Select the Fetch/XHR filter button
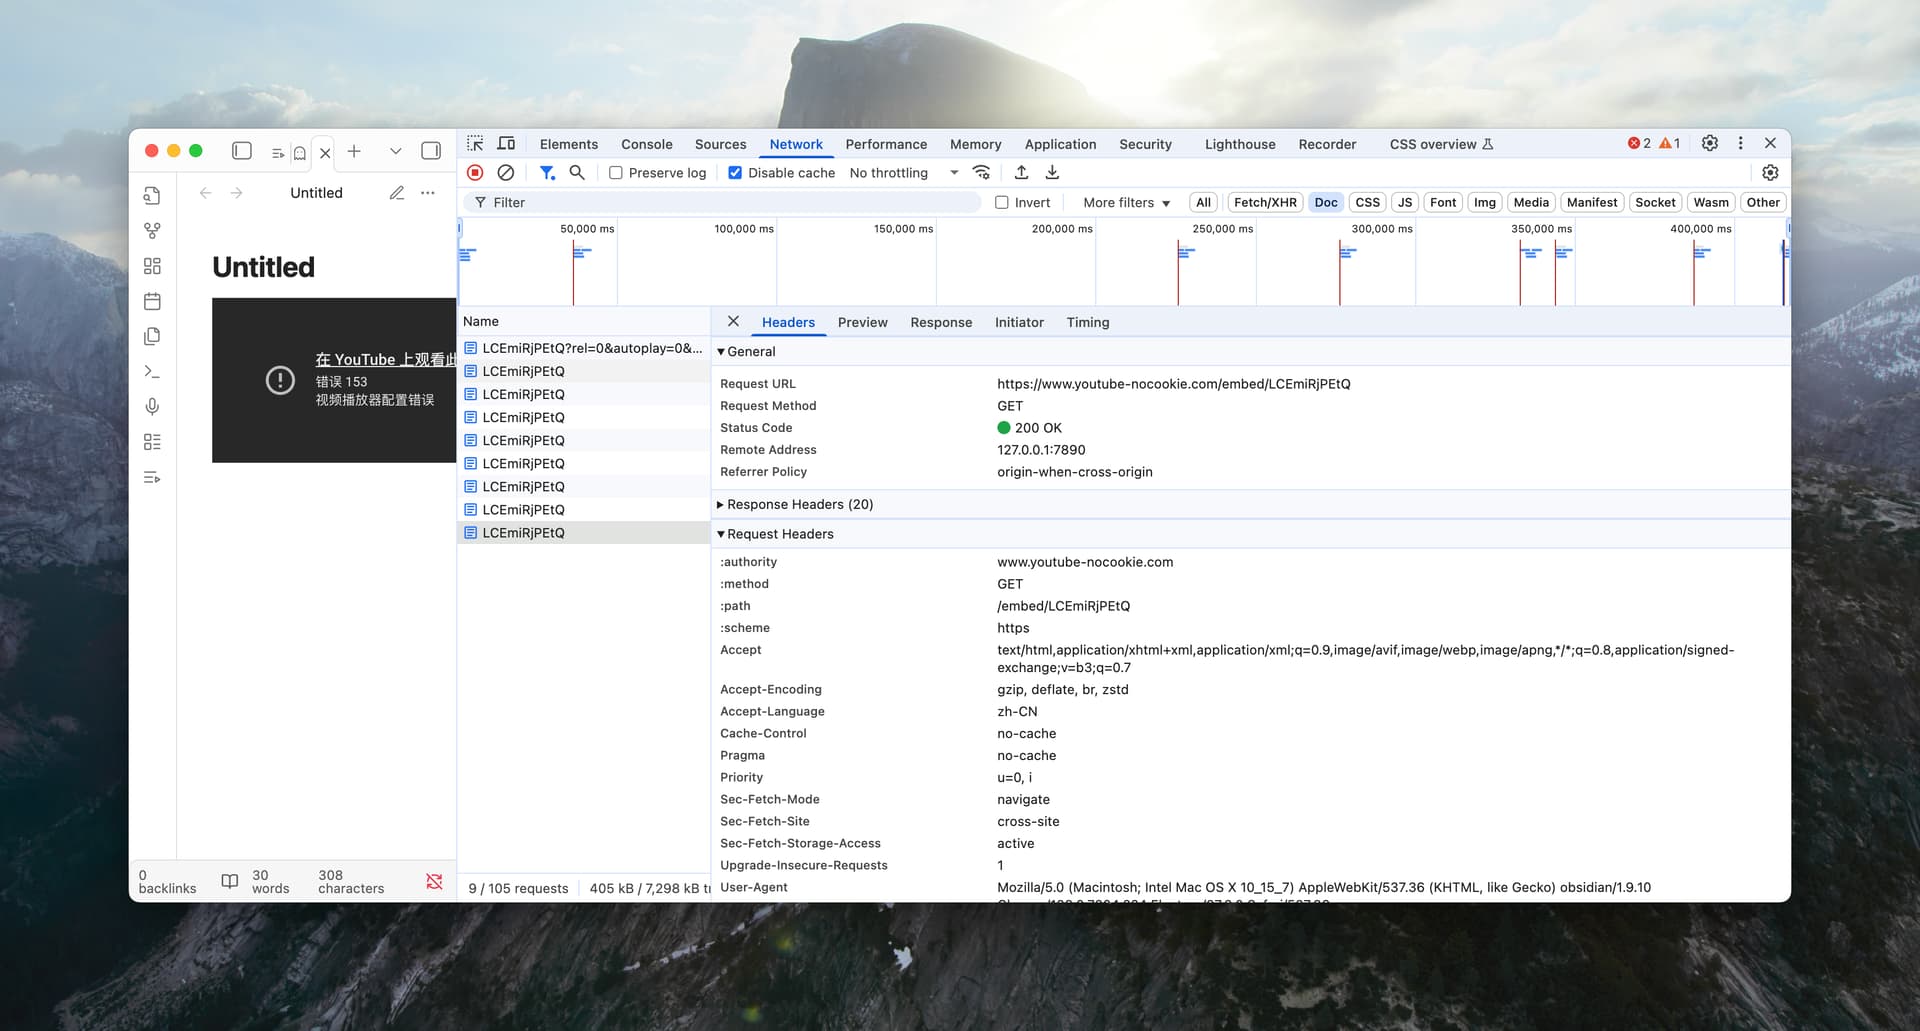This screenshot has width=1920, height=1031. pyautogui.click(x=1264, y=203)
